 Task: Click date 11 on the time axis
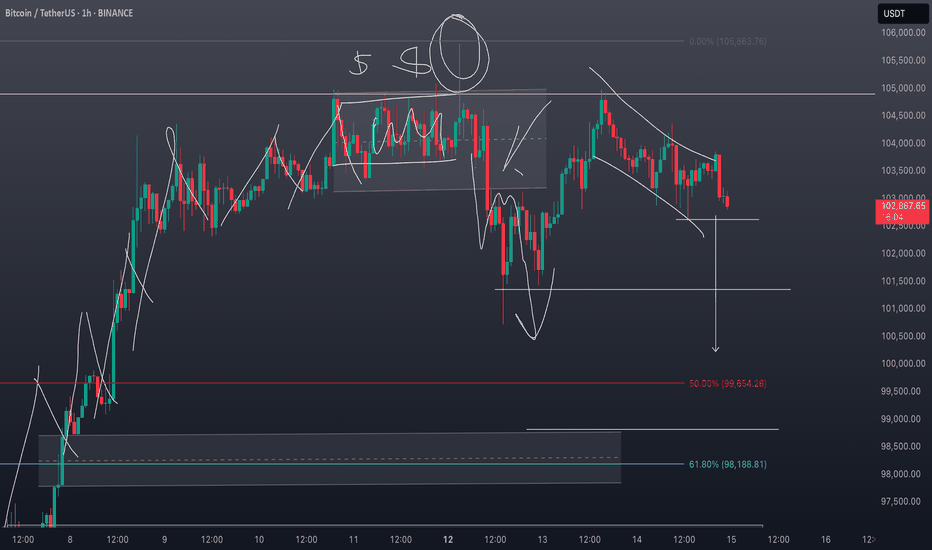[x=354, y=539]
